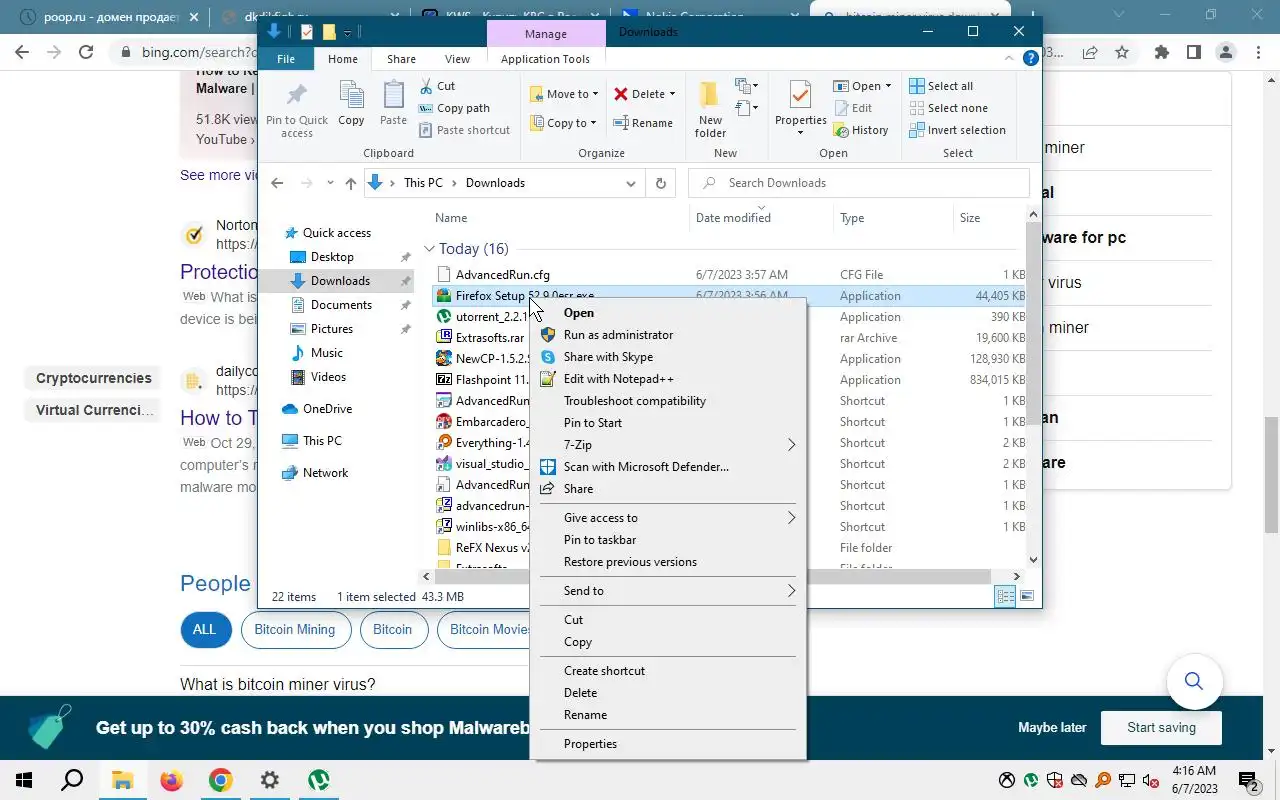Select the AdvancedRun.cfg file row
1280x800 pixels.
[x=731, y=275]
